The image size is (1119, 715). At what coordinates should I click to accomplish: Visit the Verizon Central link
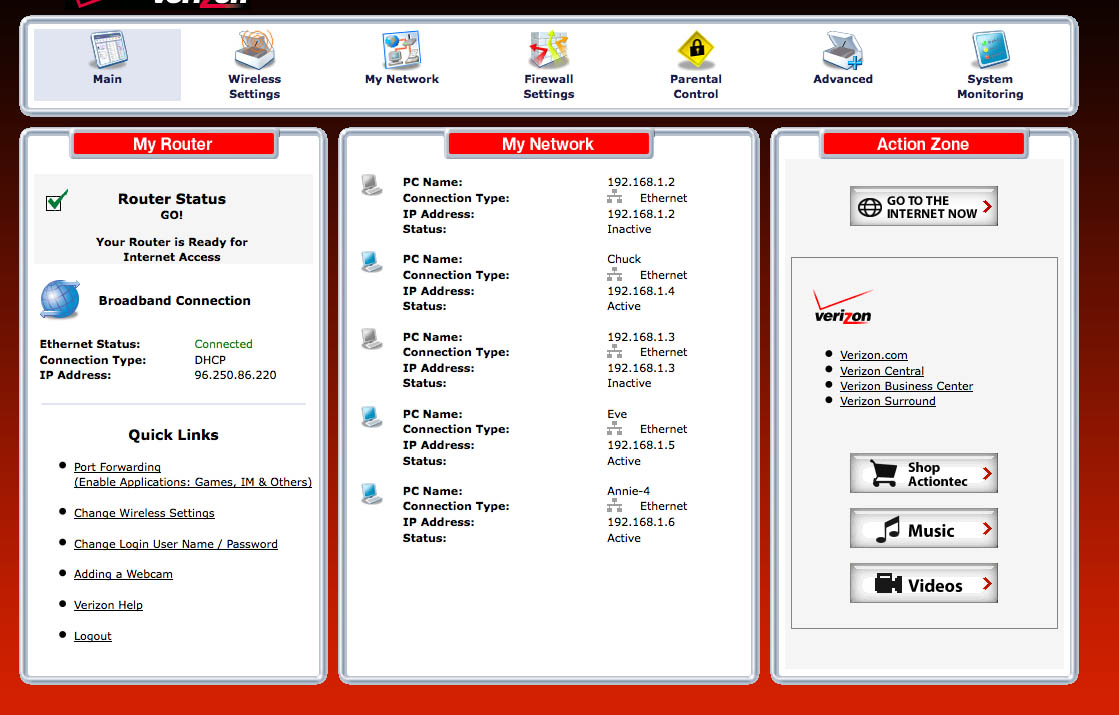881,370
